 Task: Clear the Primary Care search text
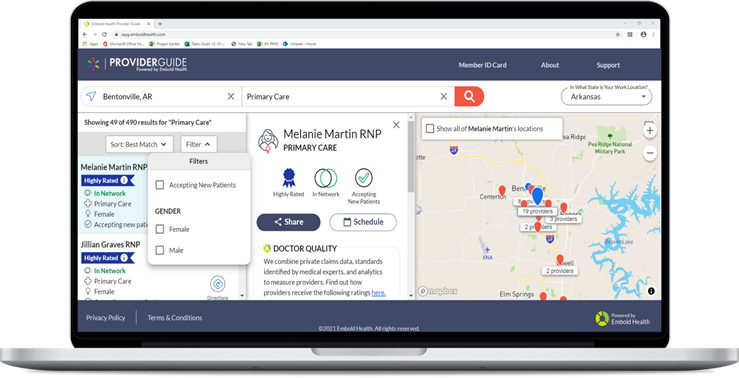point(443,96)
